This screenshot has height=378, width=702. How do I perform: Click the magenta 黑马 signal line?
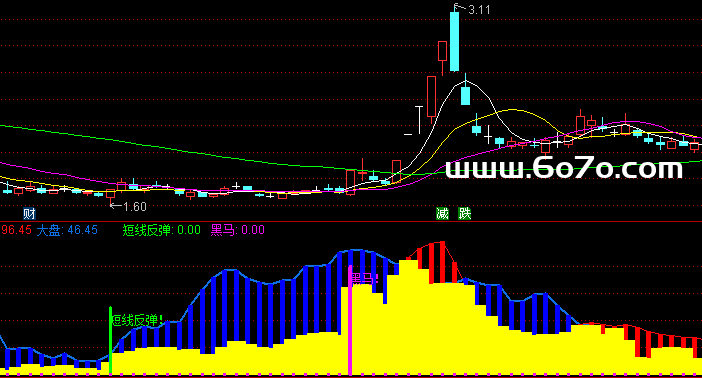click(350, 320)
